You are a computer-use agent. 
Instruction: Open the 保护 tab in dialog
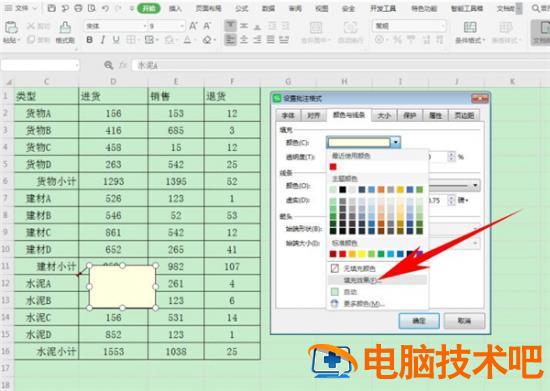(x=410, y=115)
